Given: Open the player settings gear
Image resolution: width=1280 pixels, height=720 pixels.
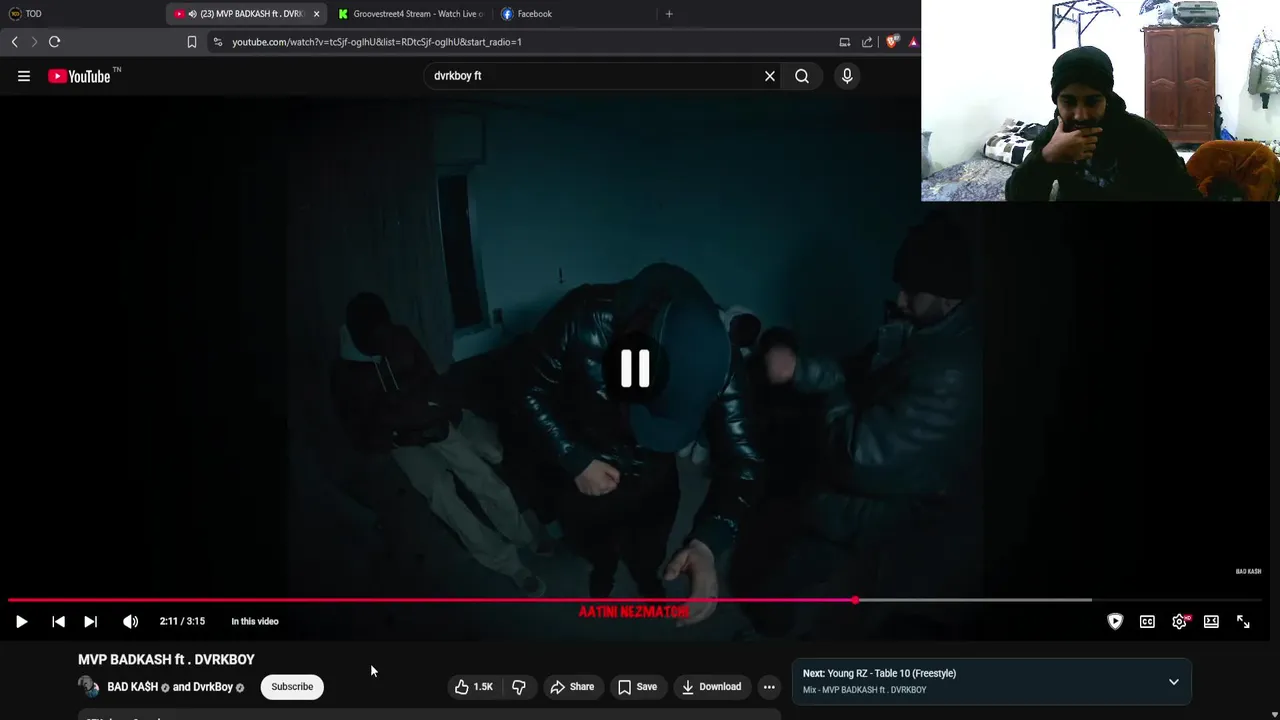Looking at the screenshot, I should pos(1180,621).
